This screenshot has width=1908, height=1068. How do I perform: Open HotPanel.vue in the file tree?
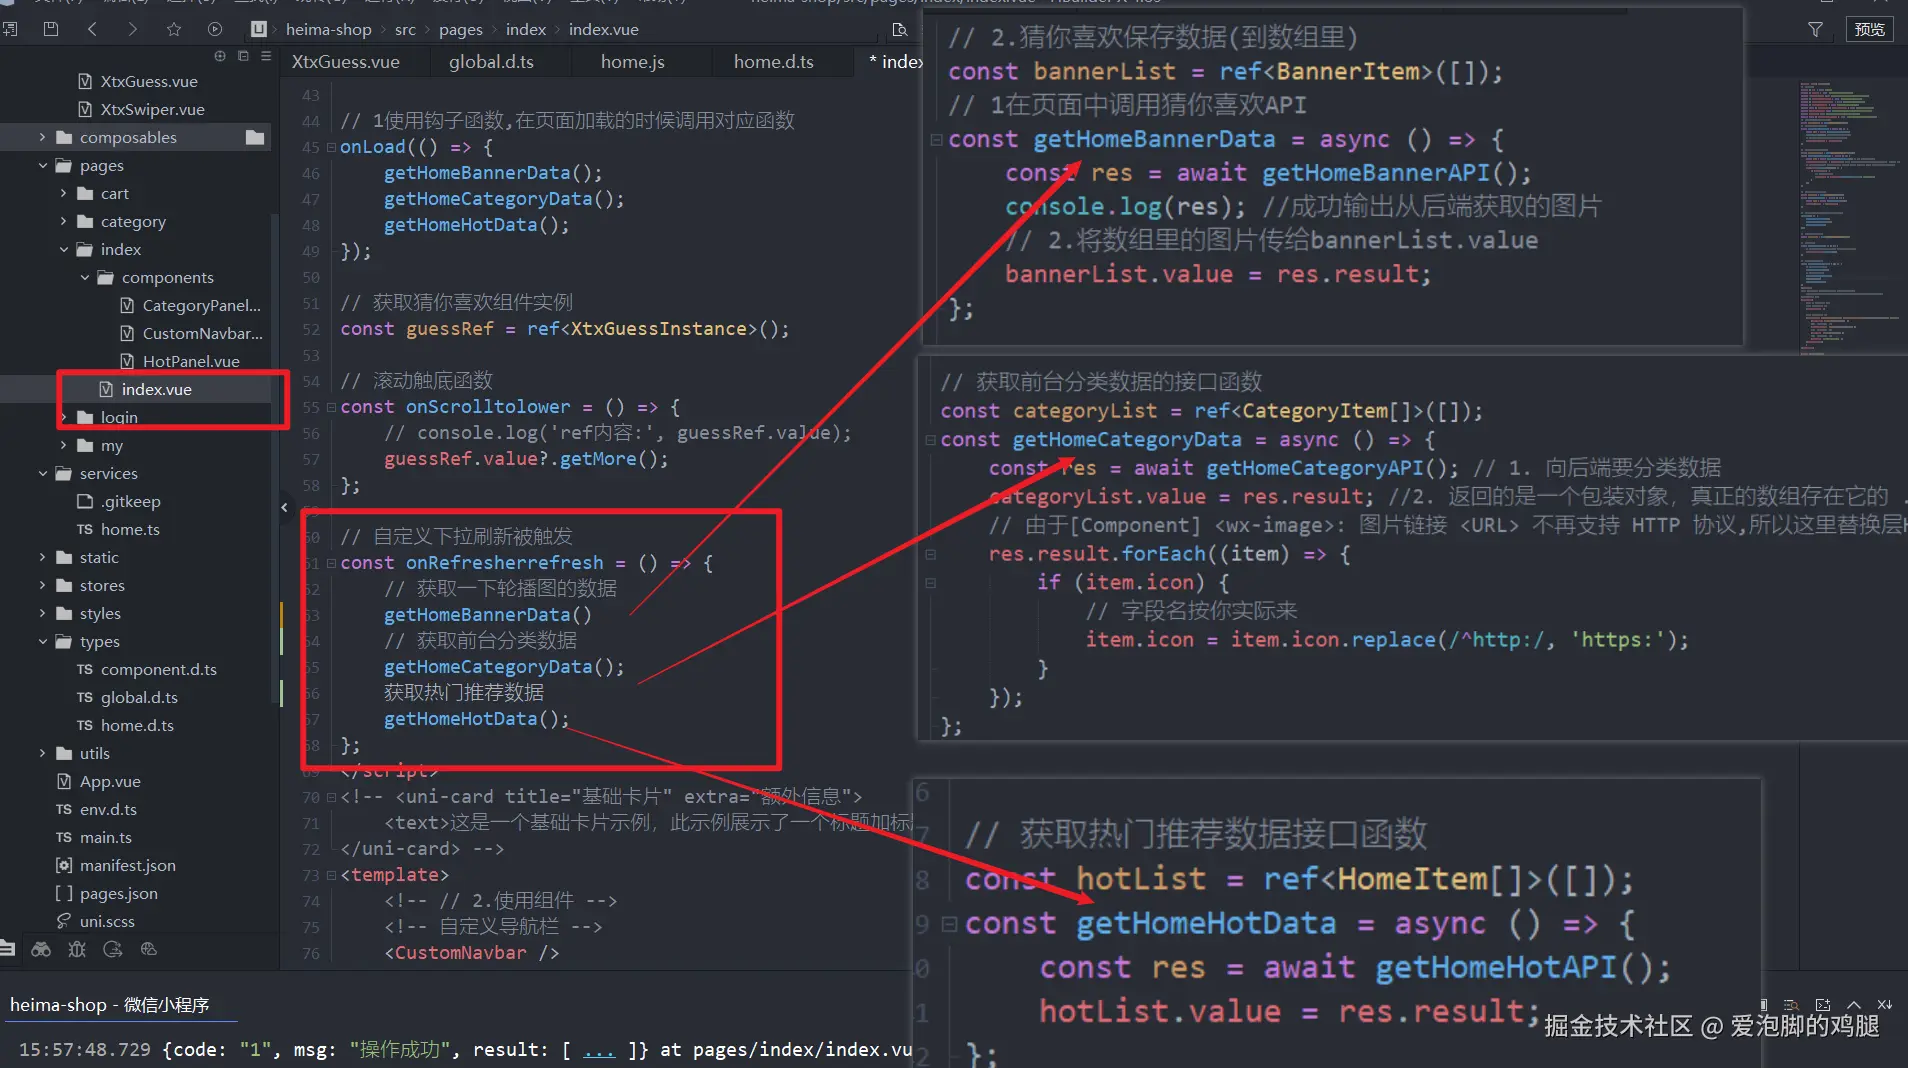(x=191, y=361)
